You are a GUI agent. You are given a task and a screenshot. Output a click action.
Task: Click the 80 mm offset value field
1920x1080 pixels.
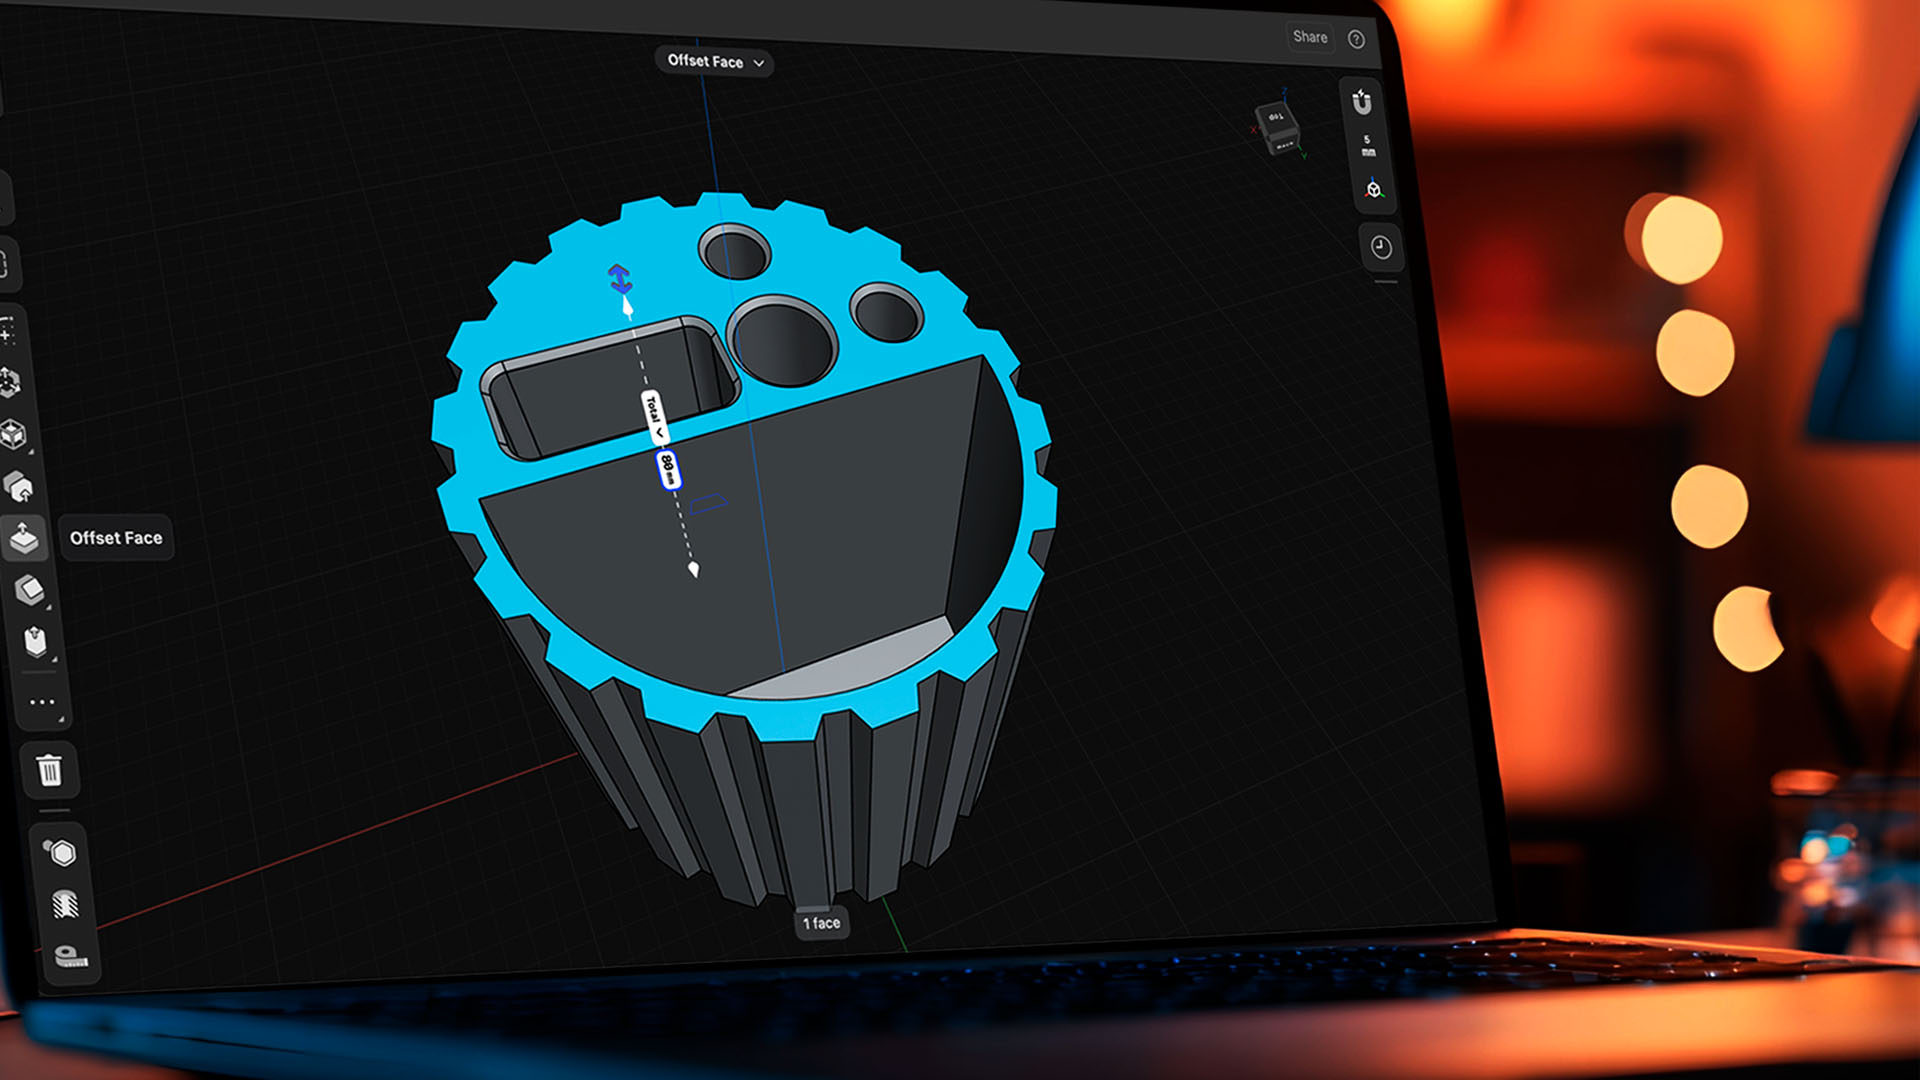668,469
